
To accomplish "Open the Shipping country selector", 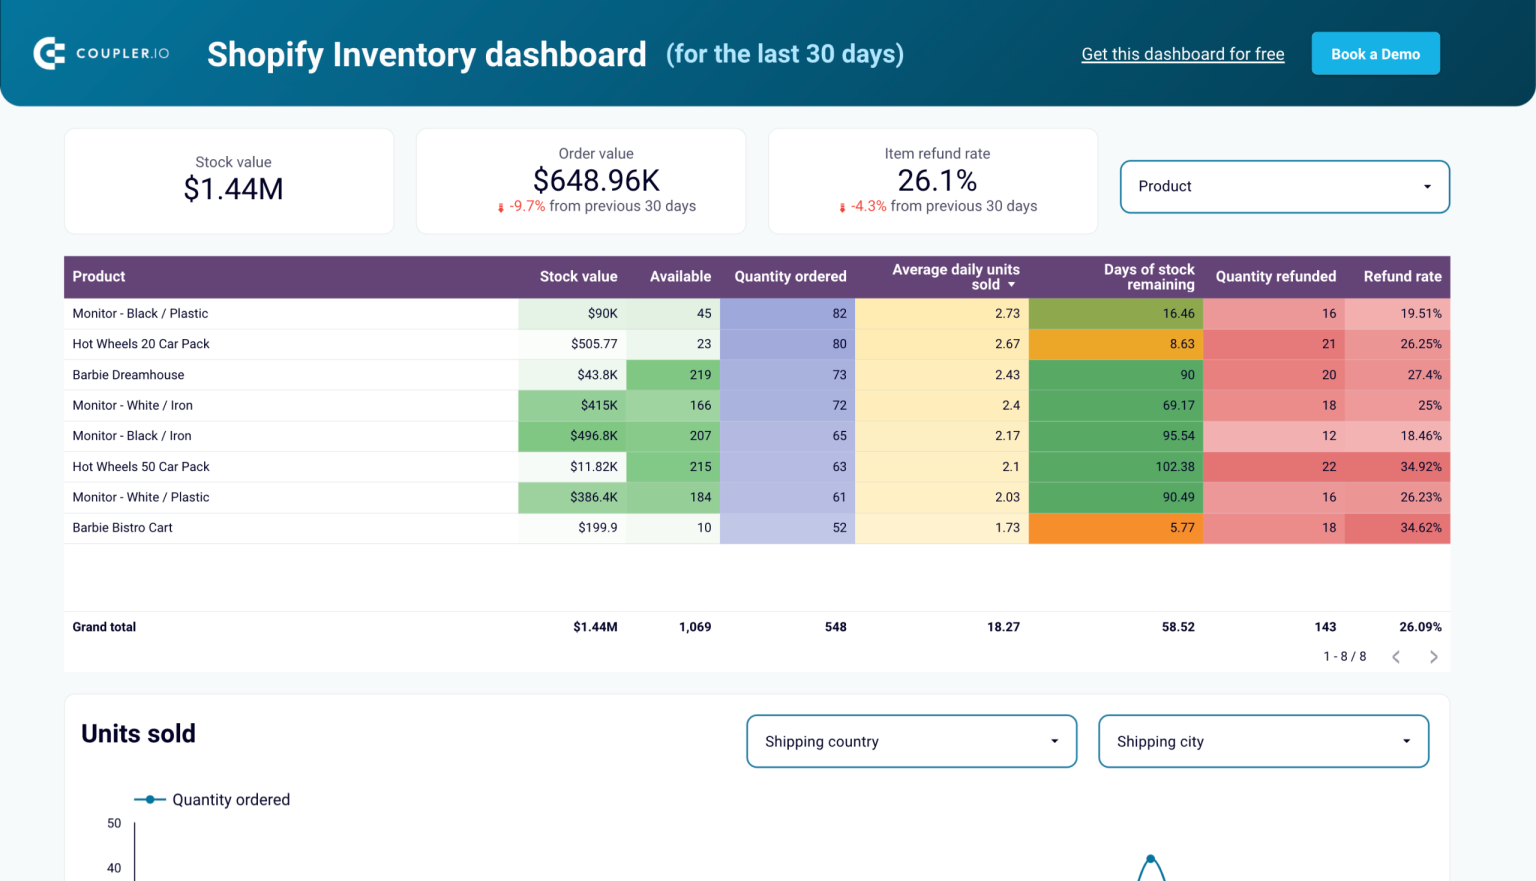I will pyautogui.click(x=911, y=741).
